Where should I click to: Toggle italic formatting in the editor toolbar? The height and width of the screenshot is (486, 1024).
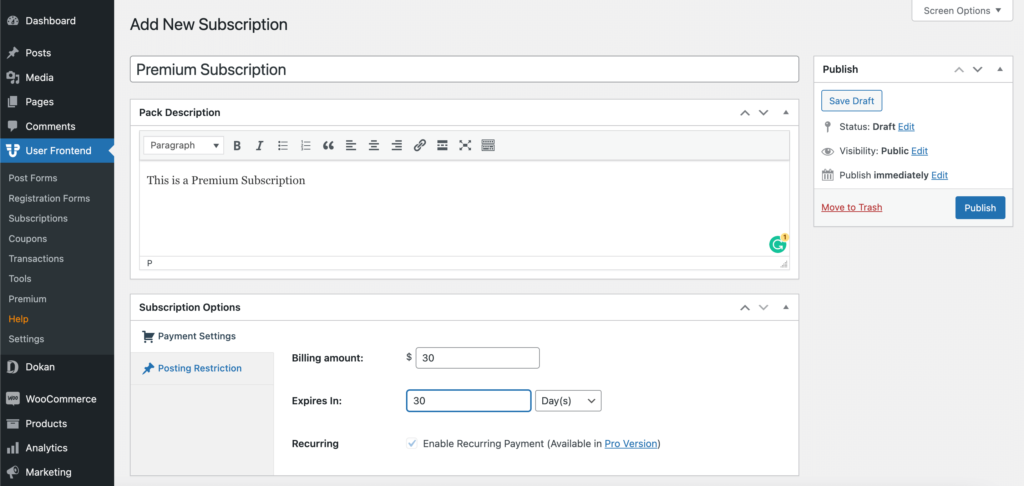pyautogui.click(x=259, y=146)
